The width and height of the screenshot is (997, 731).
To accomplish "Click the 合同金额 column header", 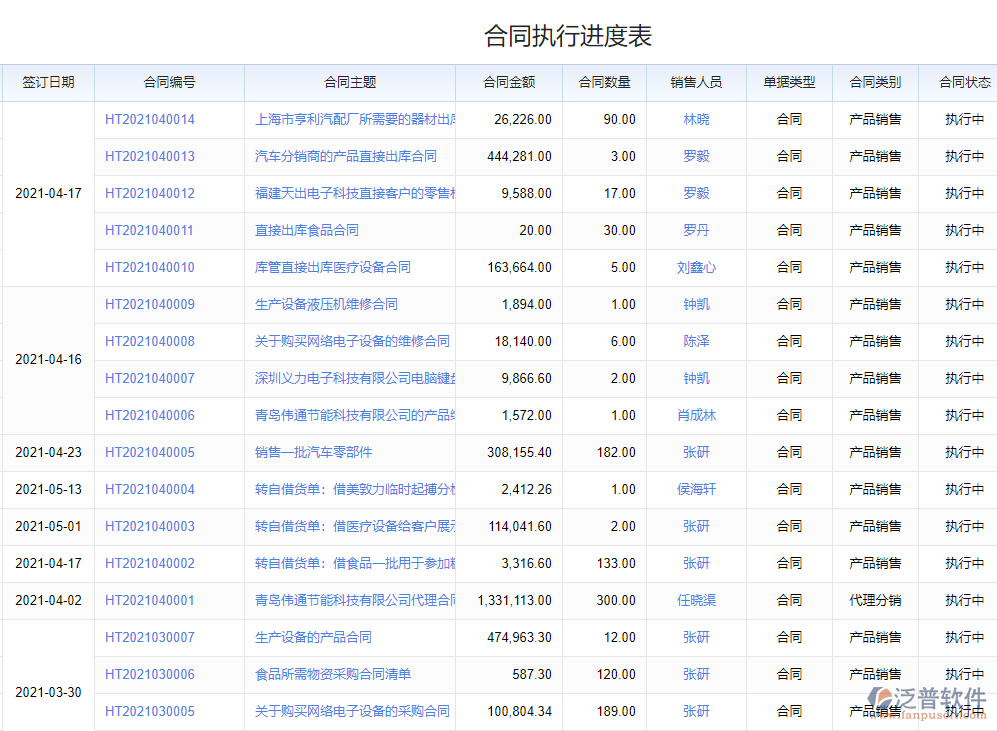I will [x=508, y=82].
